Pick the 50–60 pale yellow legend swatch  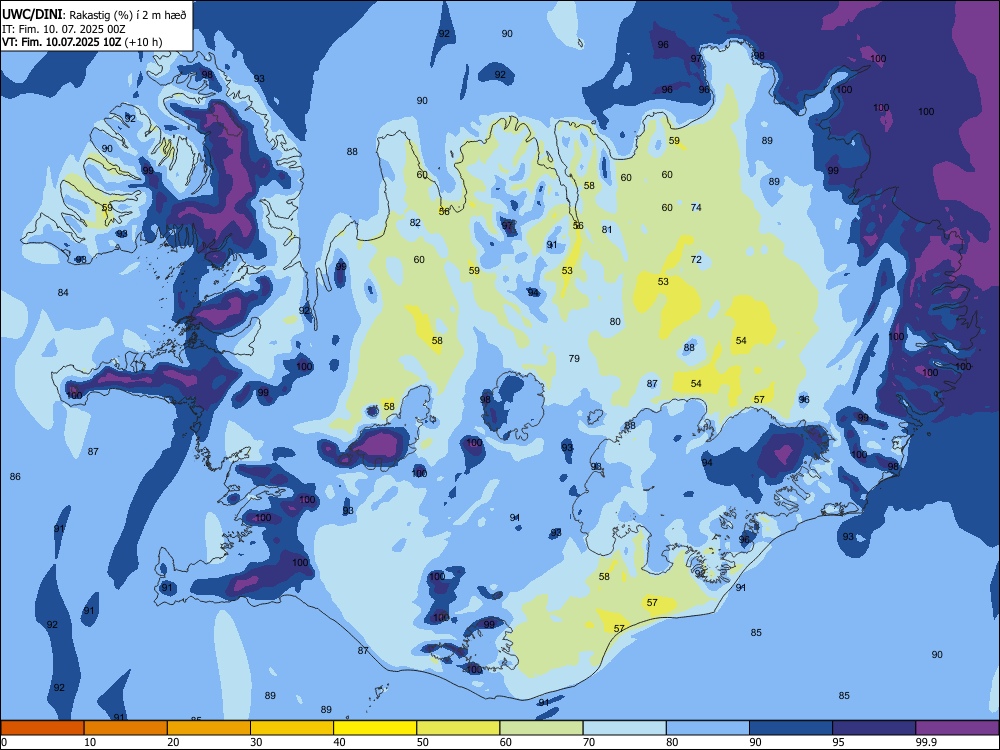point(458,728)
